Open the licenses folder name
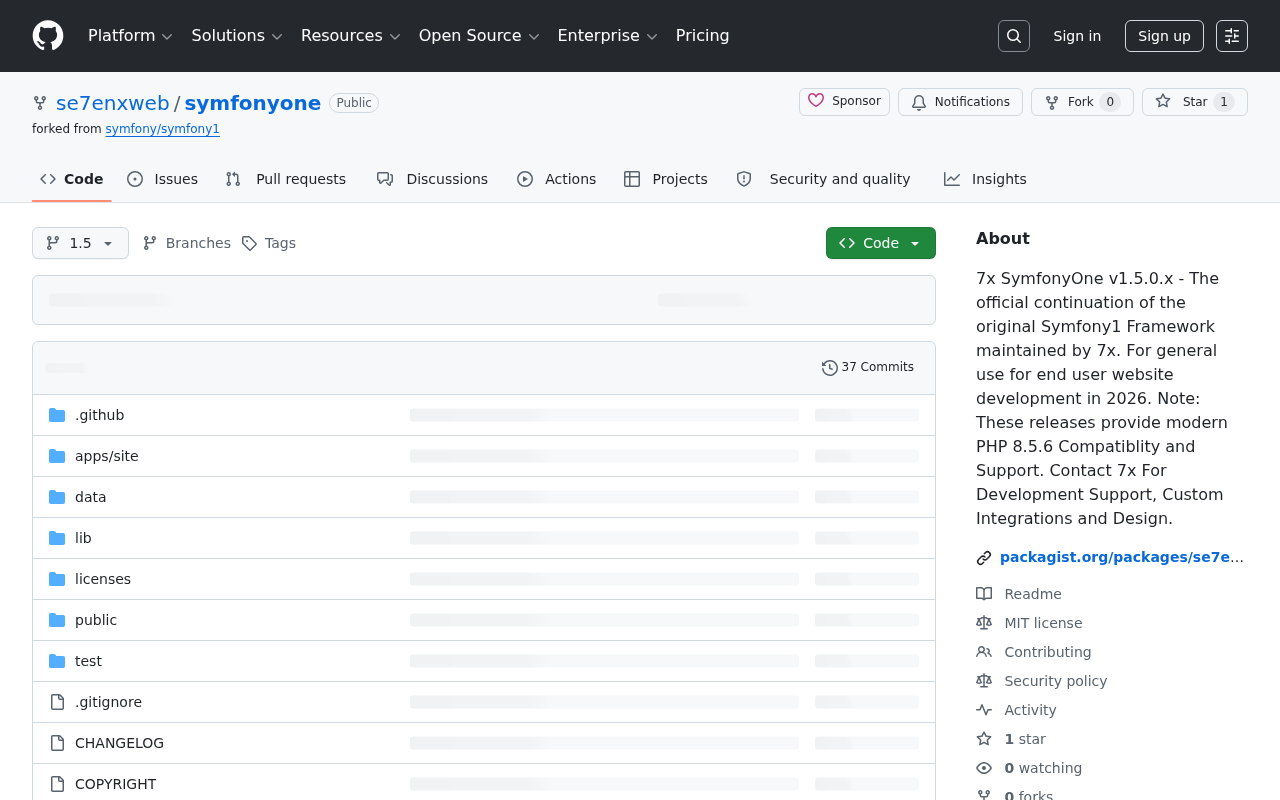The height and width of the screenshot is (800, 1280). (103, 579)
